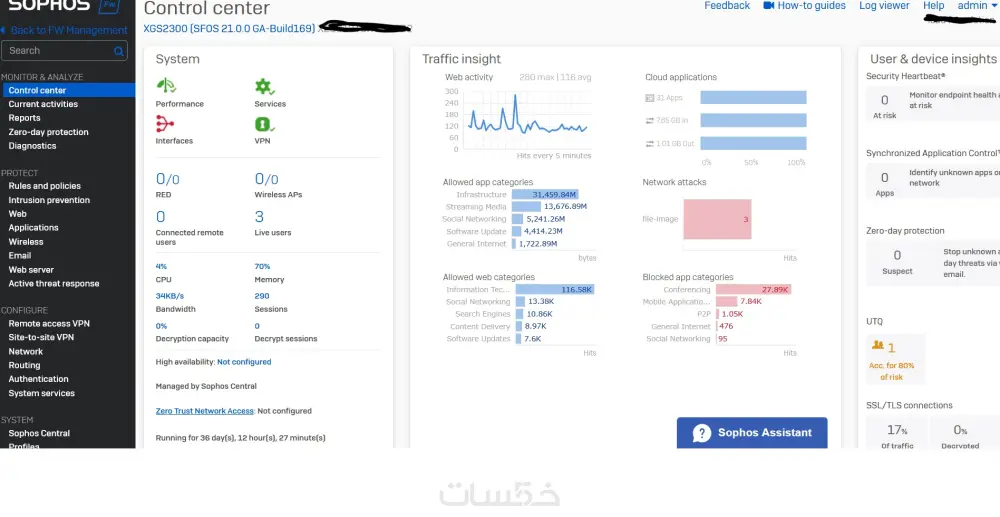Open the Performance status icon

pos(166,86)
